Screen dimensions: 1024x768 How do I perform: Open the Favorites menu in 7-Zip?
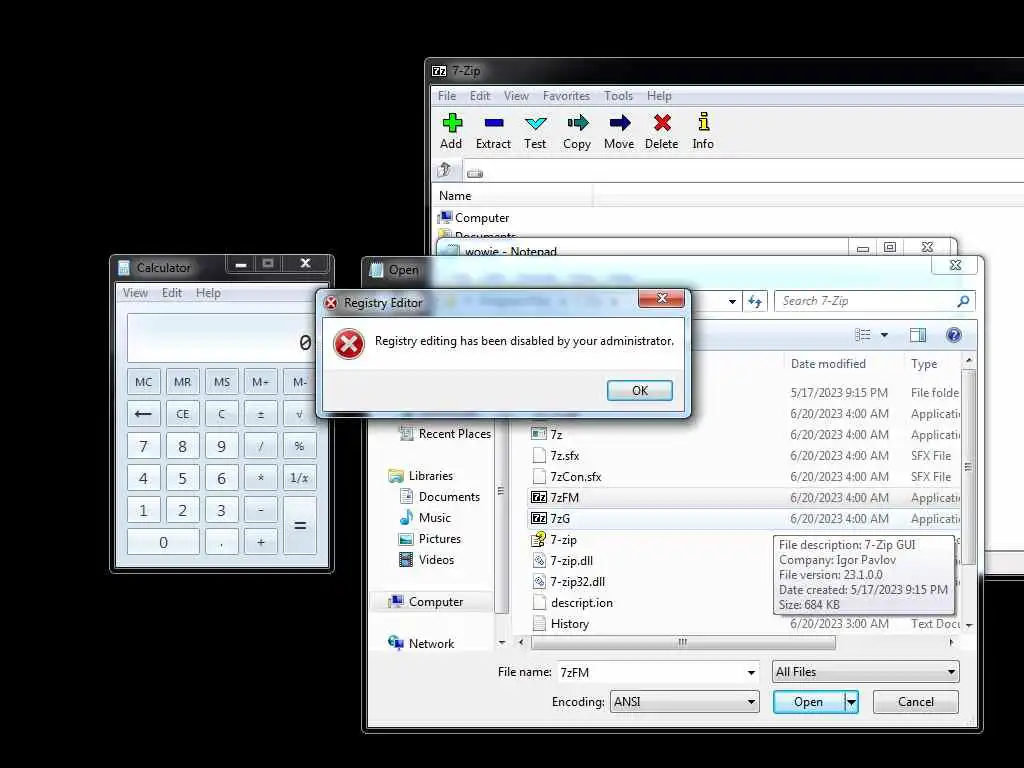pyautogui.click(x=566, y=96)
